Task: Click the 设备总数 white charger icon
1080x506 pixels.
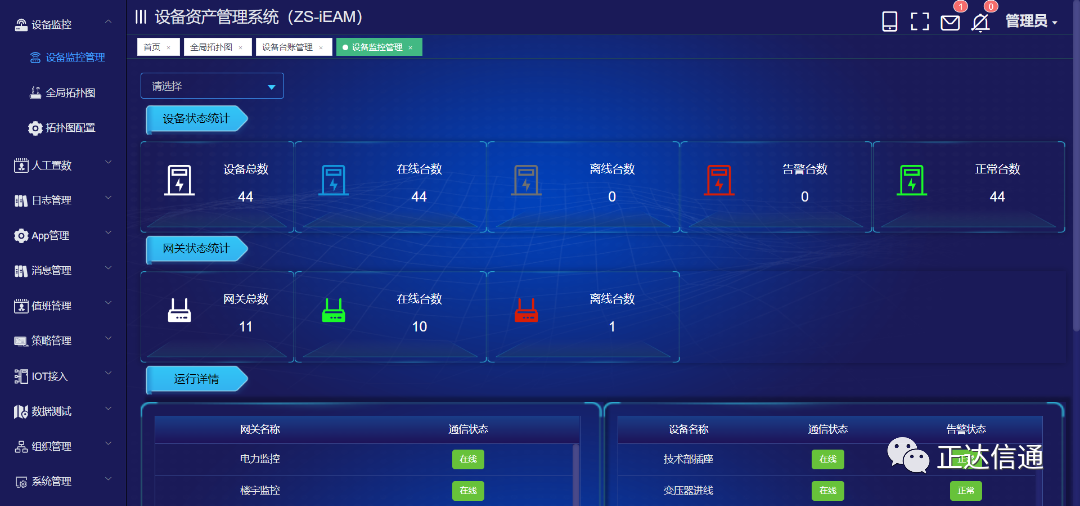Action: pos(179,180)
